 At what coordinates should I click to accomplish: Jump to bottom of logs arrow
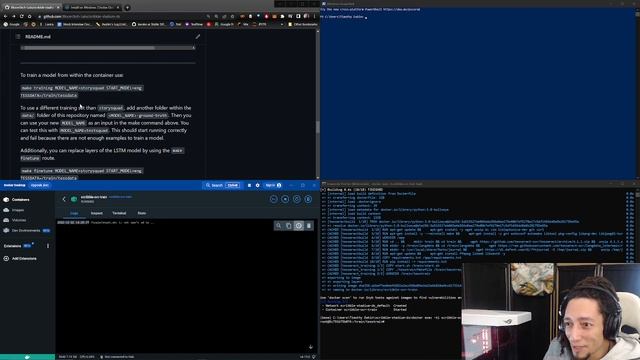311,347
